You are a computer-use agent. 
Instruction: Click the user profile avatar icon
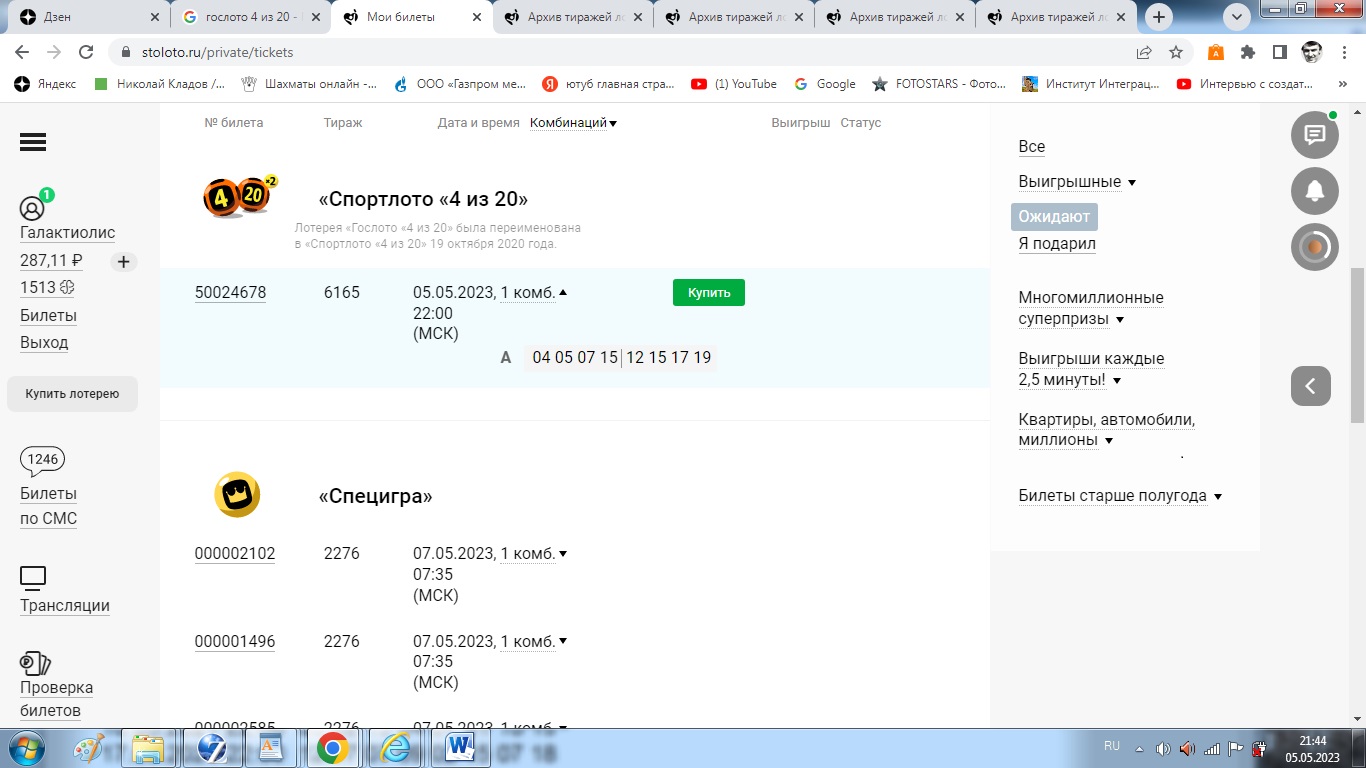click(32, 208)
